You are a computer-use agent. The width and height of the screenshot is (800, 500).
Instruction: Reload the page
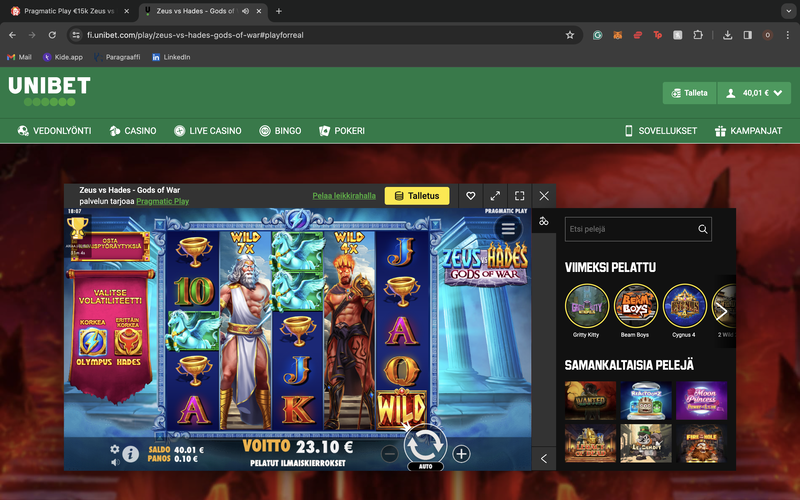click(x=52, y=35)
